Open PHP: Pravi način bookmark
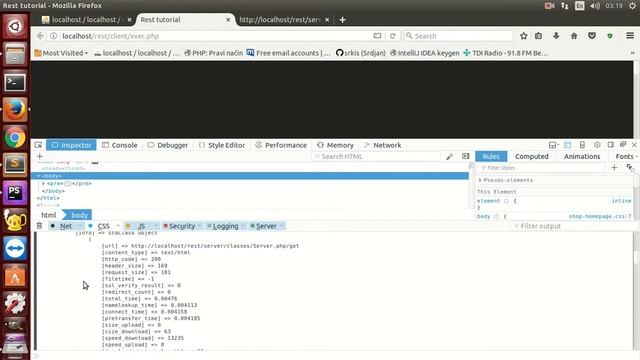The height and width of the screenshot is (360, 640). (213, 53)
